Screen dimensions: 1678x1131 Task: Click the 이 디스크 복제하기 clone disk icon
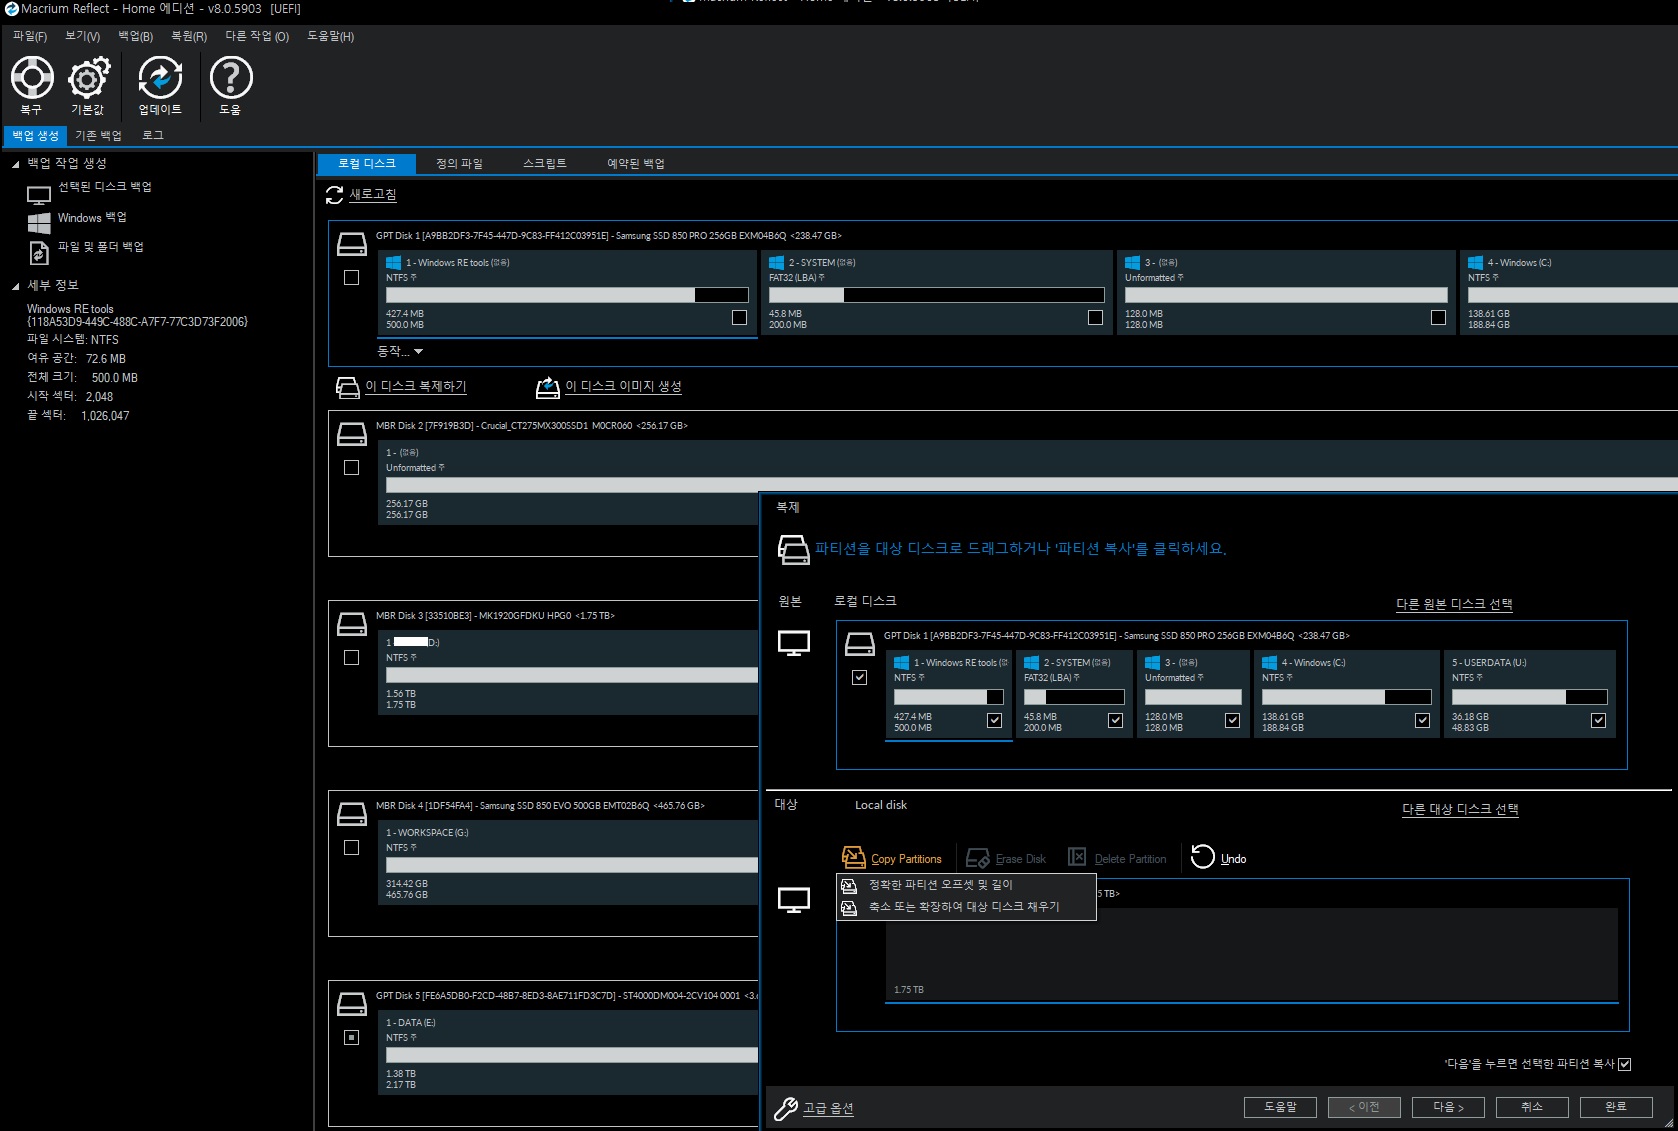point(347,387)
